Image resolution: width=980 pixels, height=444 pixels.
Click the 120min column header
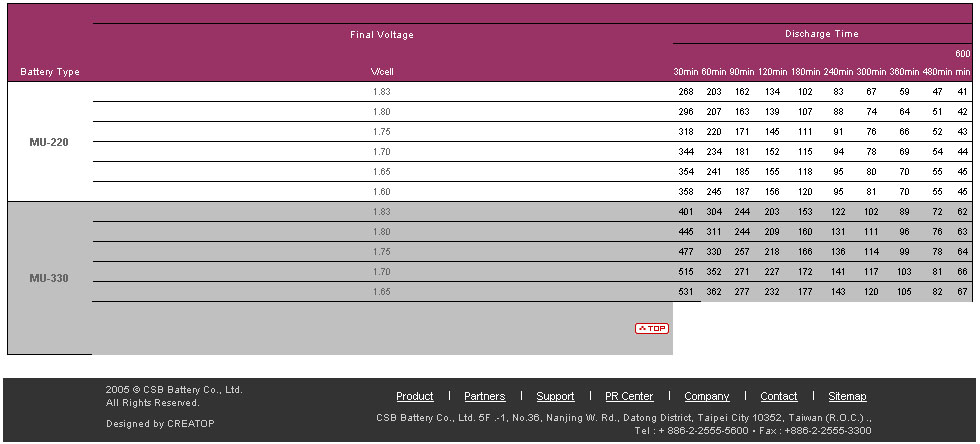point(772,72)
